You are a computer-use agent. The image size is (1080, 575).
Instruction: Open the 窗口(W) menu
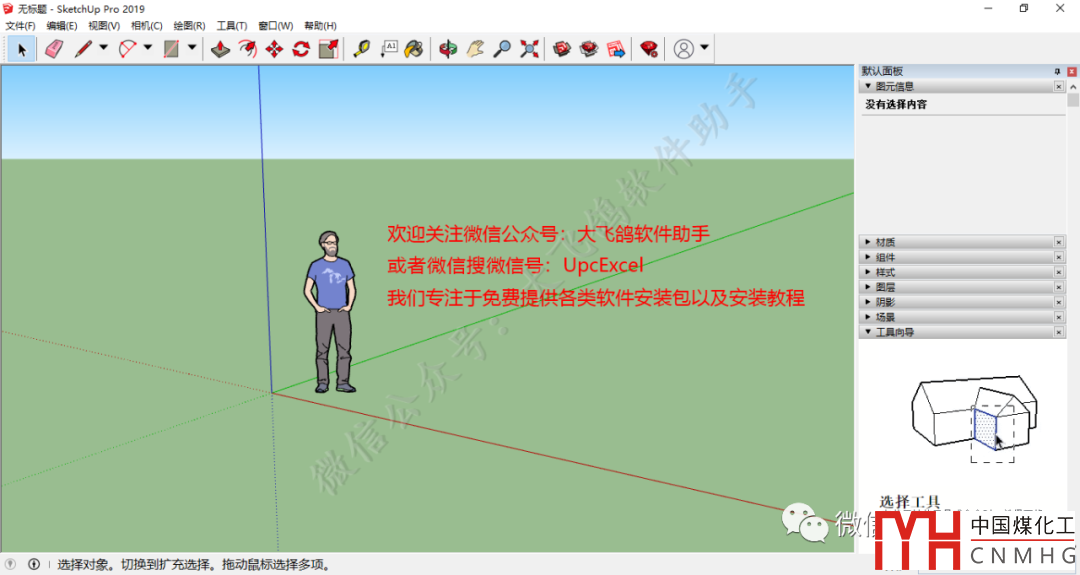275,26
